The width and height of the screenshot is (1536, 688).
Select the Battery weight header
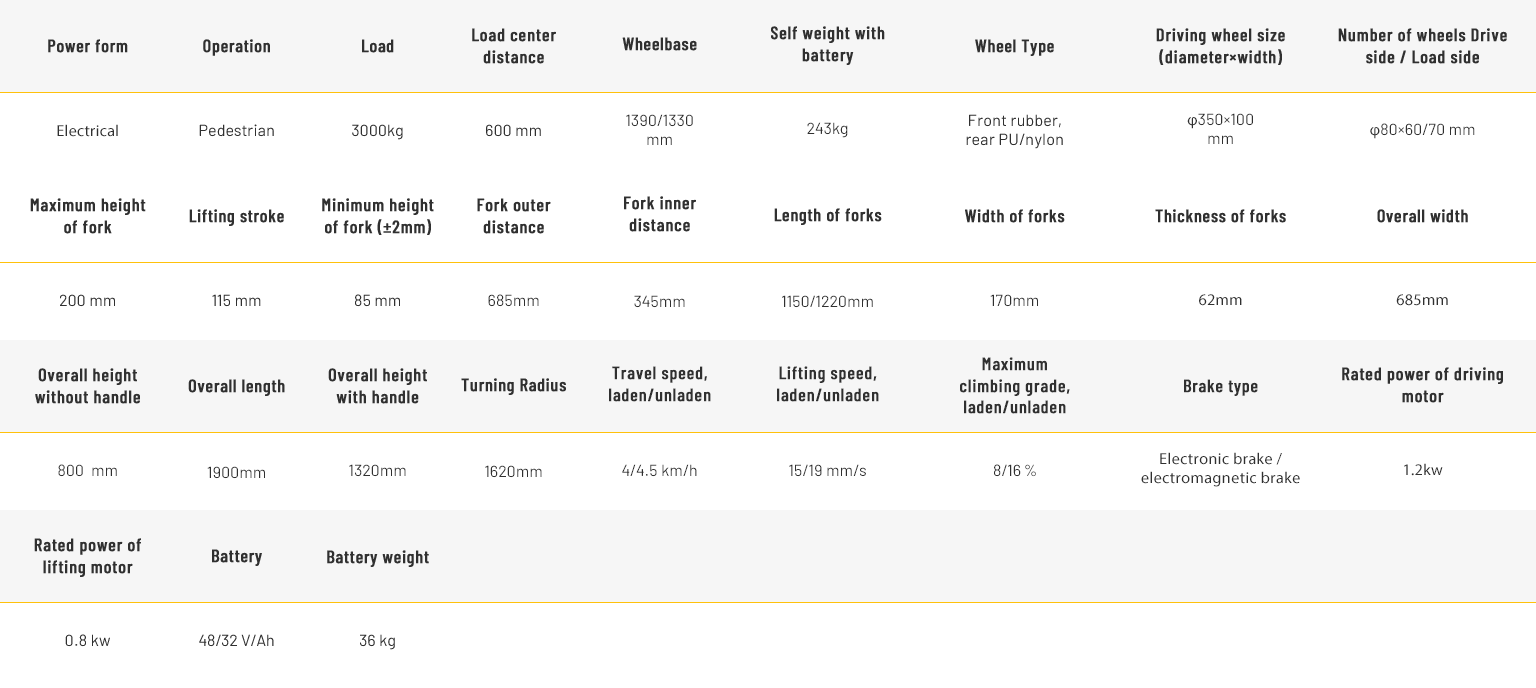pyautogui.click(x=377, y=557)
